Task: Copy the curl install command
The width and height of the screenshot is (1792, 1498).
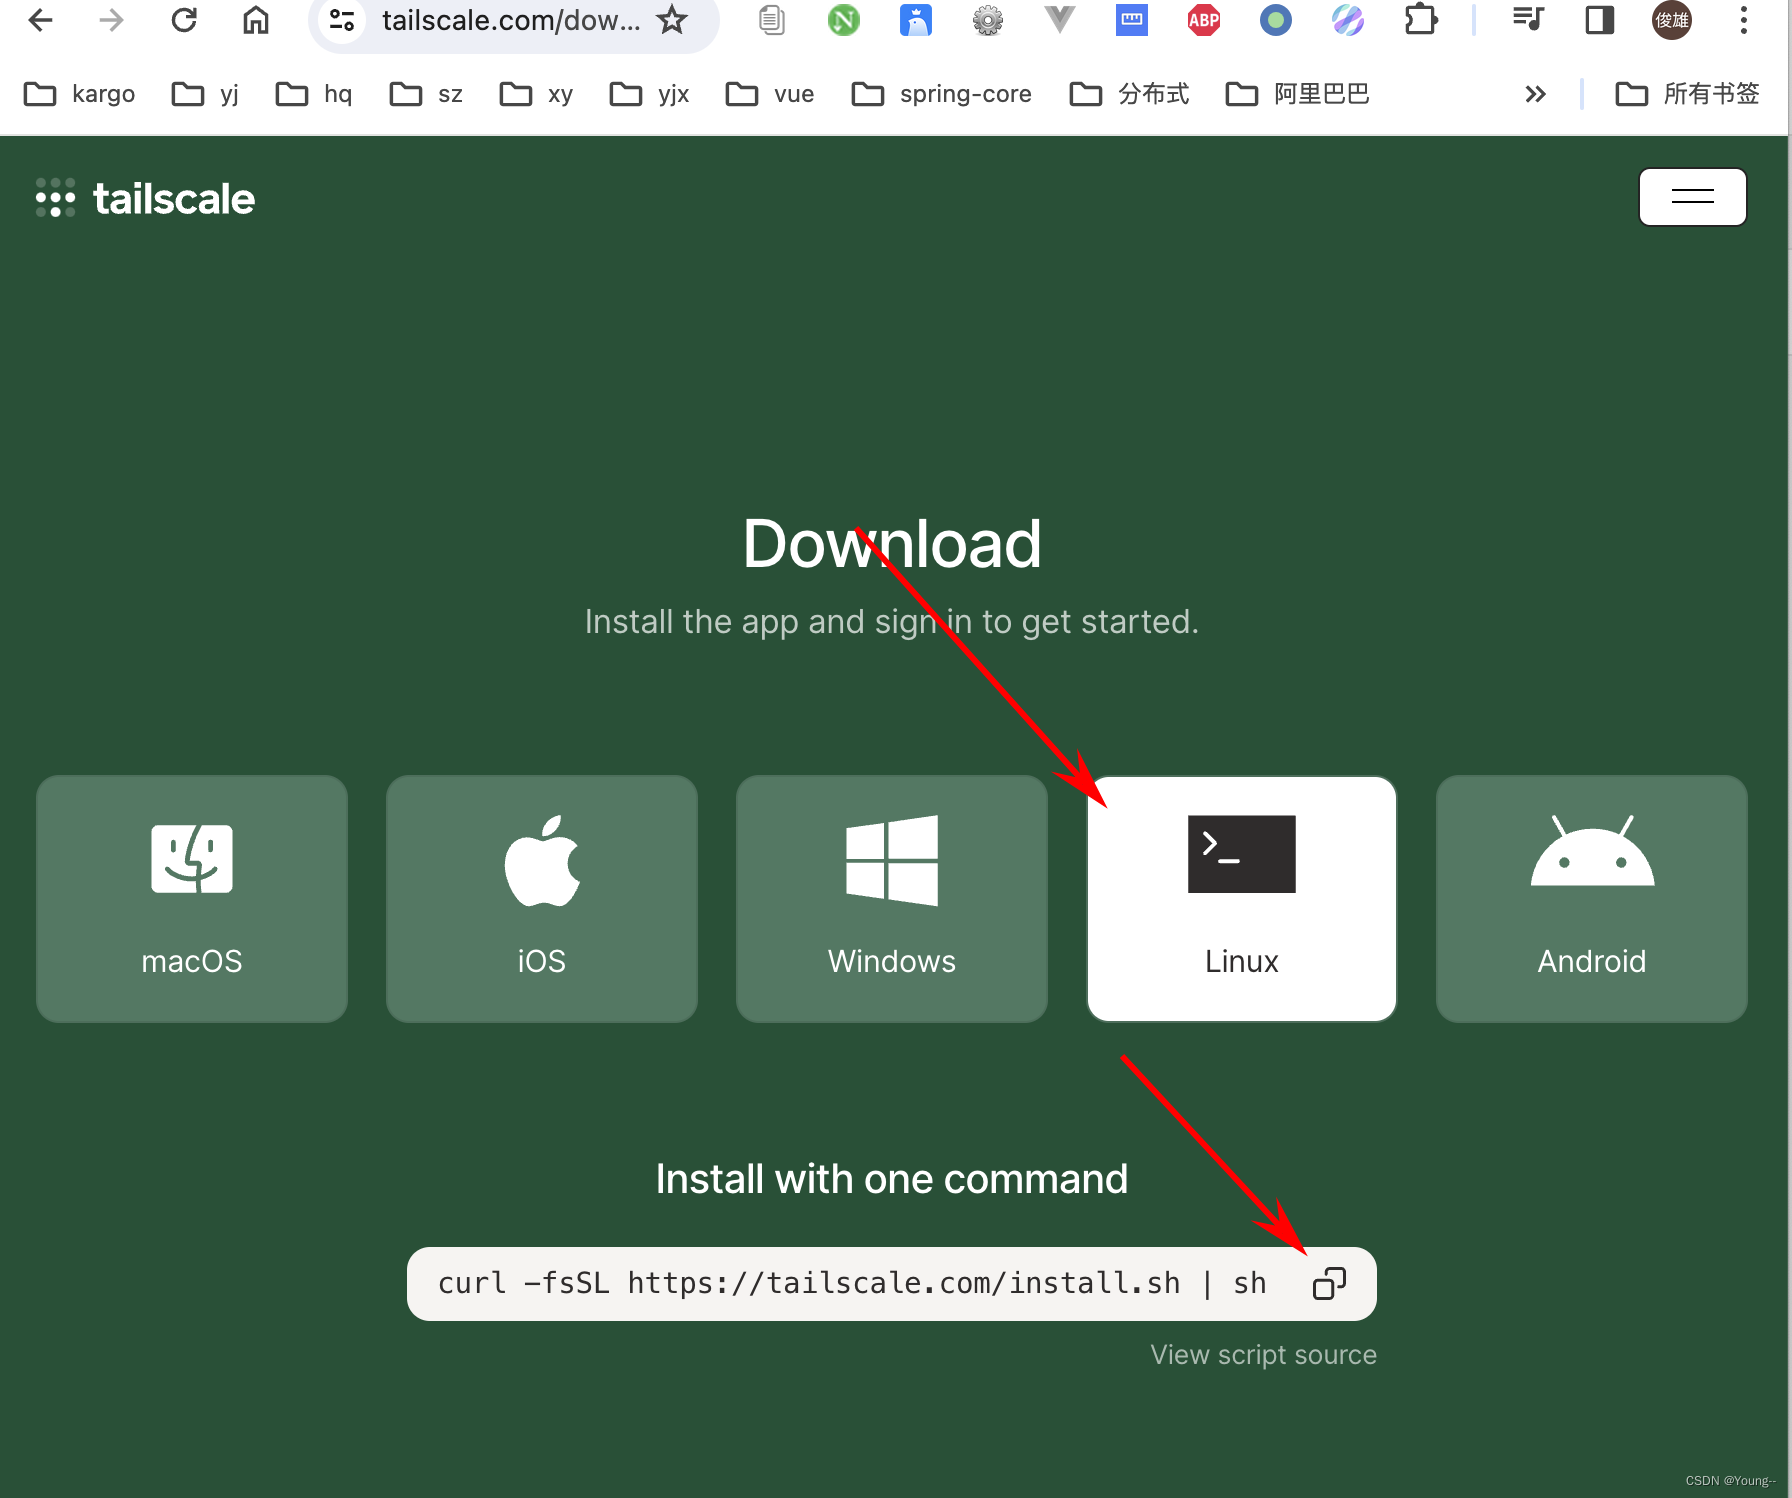Action: point(1329,1283)
